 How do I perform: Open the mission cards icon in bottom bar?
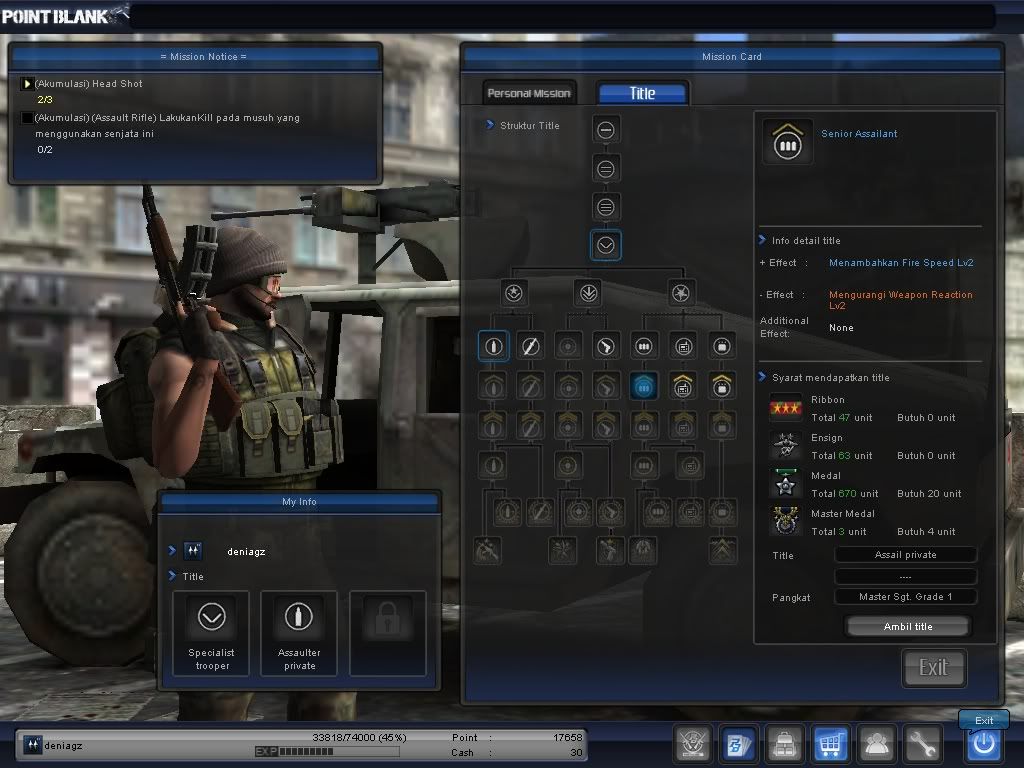tap(739, 743)
